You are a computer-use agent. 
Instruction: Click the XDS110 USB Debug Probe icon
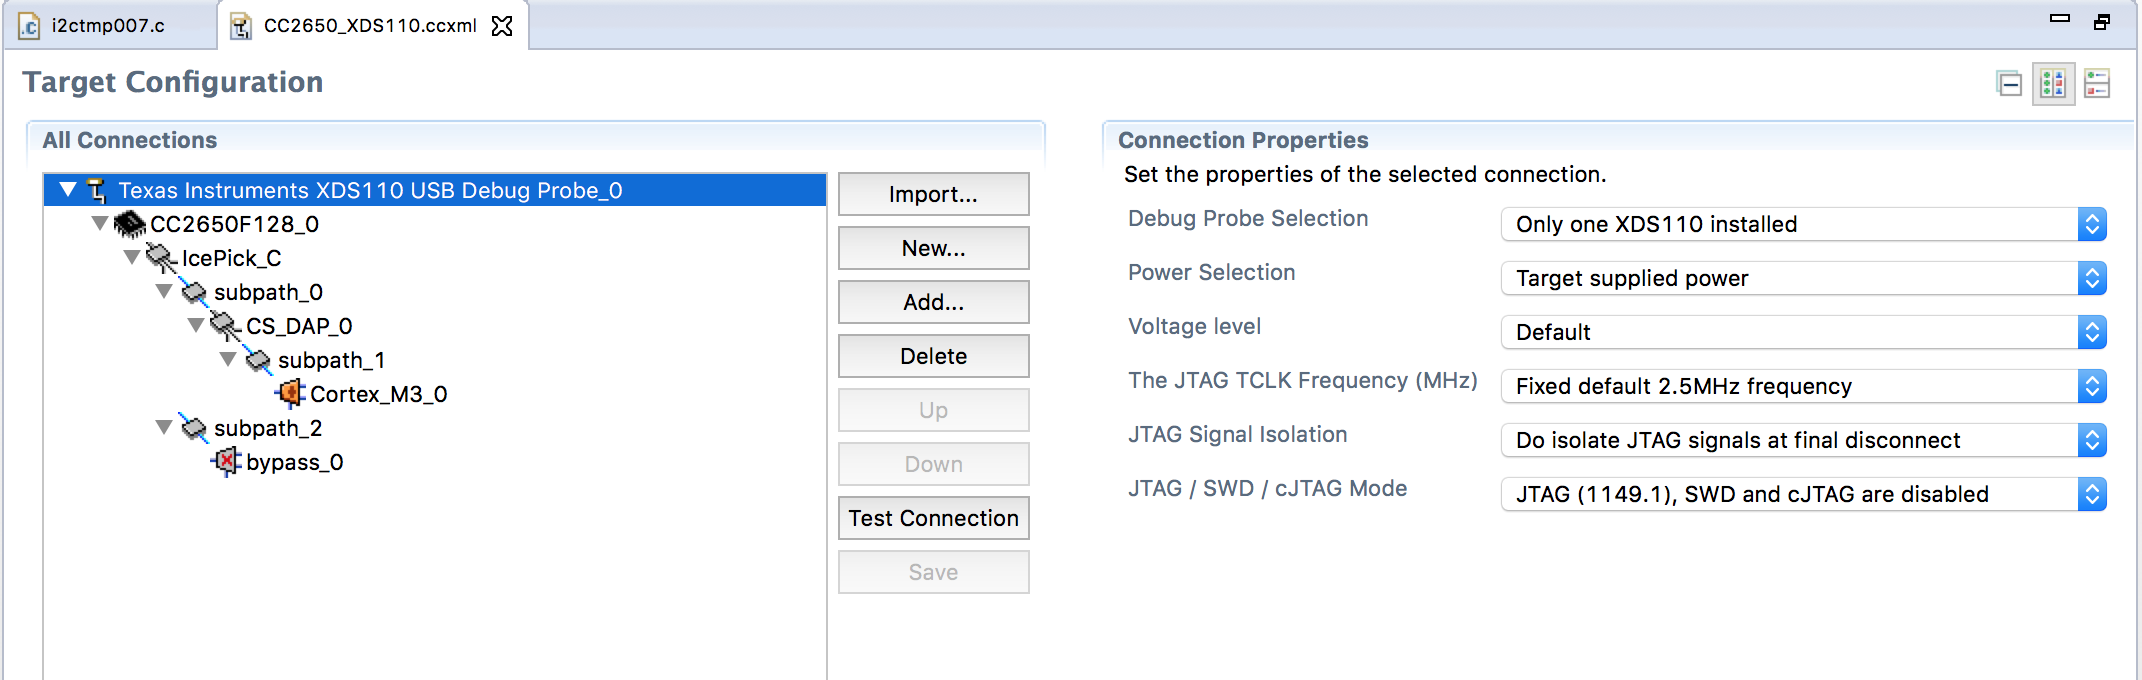click(x=95, y=190)
